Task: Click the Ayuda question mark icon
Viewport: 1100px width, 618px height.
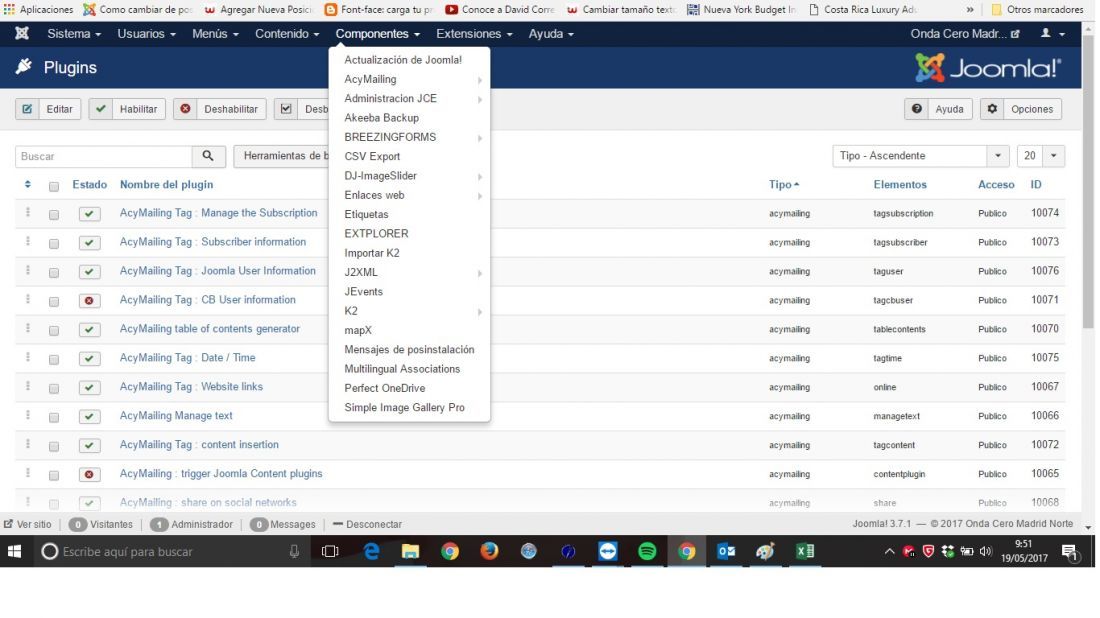Action: (916, 109)
